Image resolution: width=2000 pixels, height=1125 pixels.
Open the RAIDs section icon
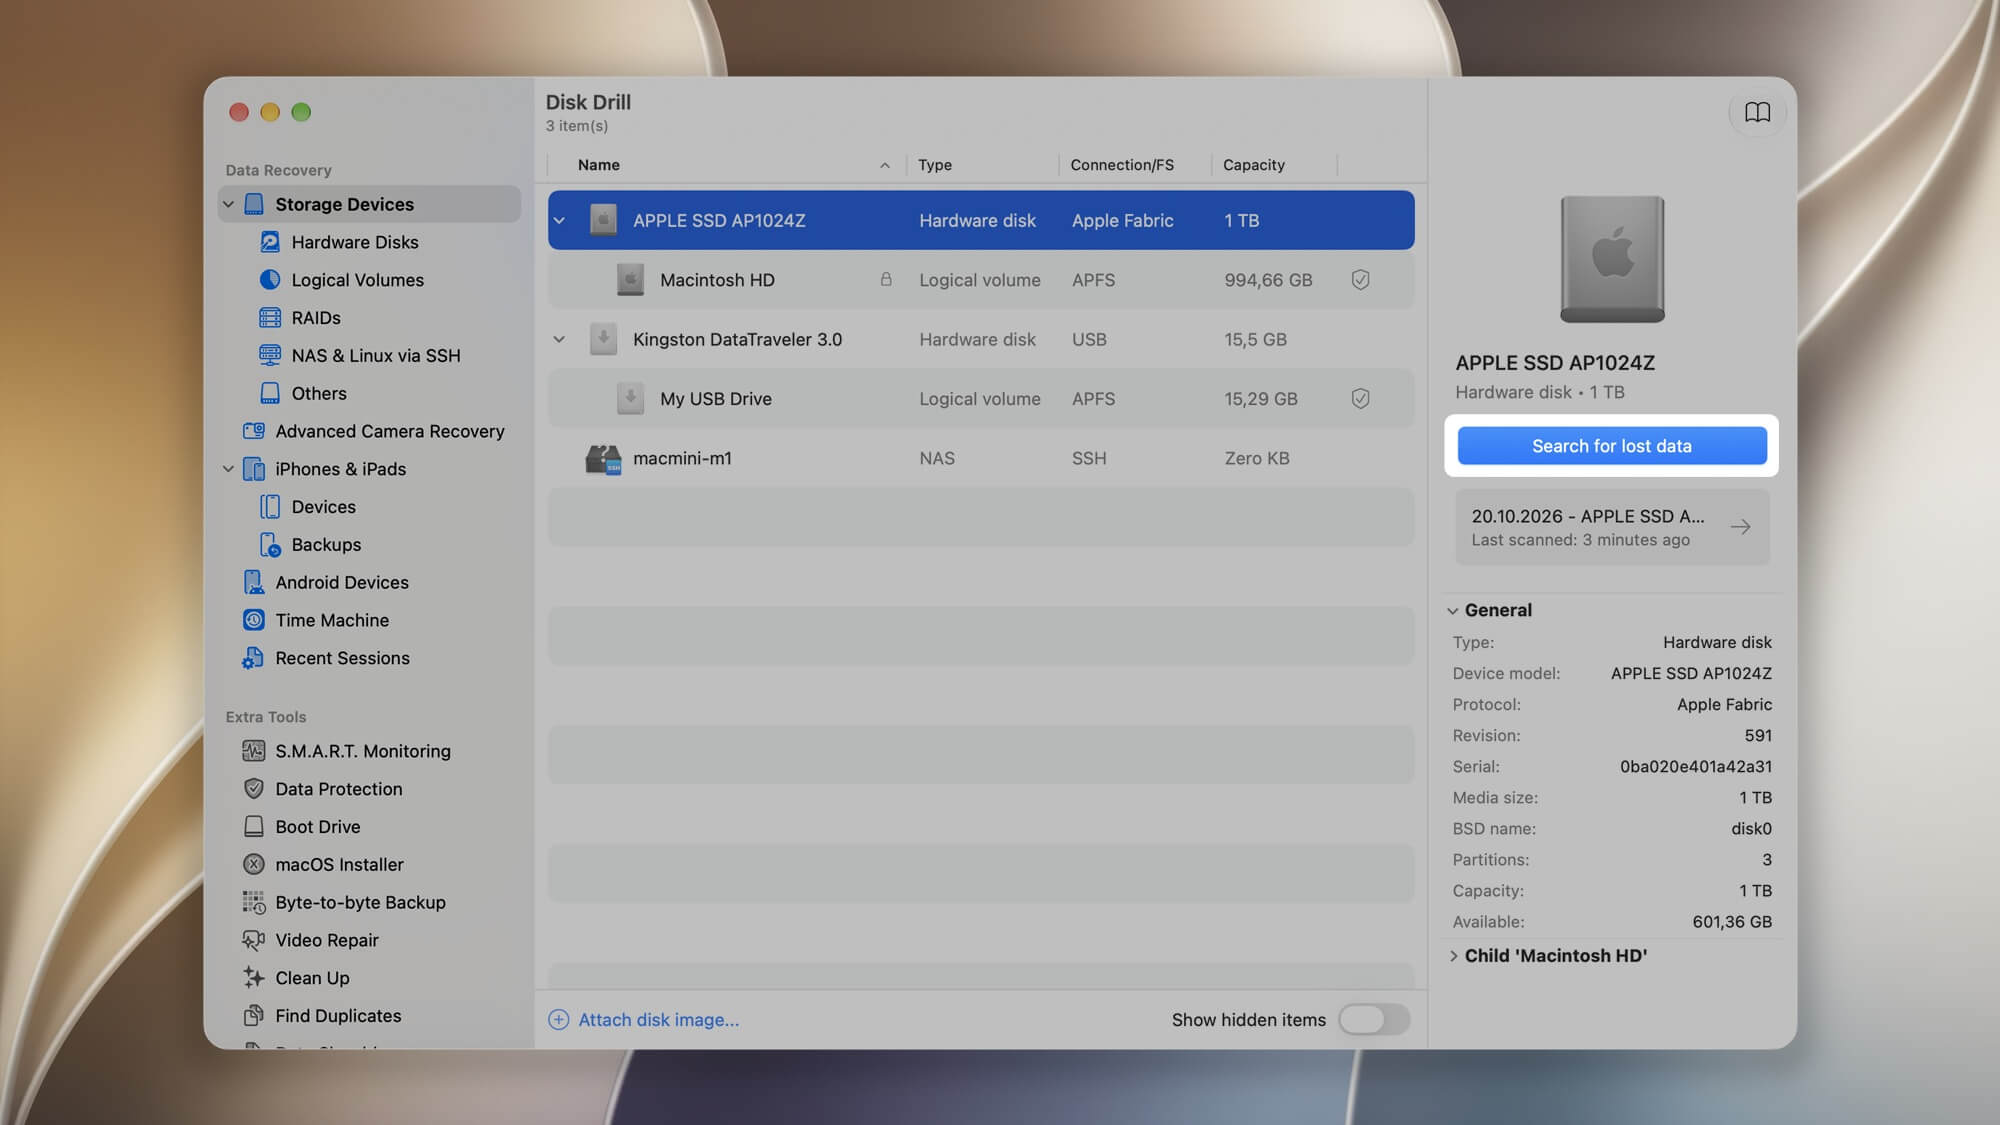pos(270,318)
